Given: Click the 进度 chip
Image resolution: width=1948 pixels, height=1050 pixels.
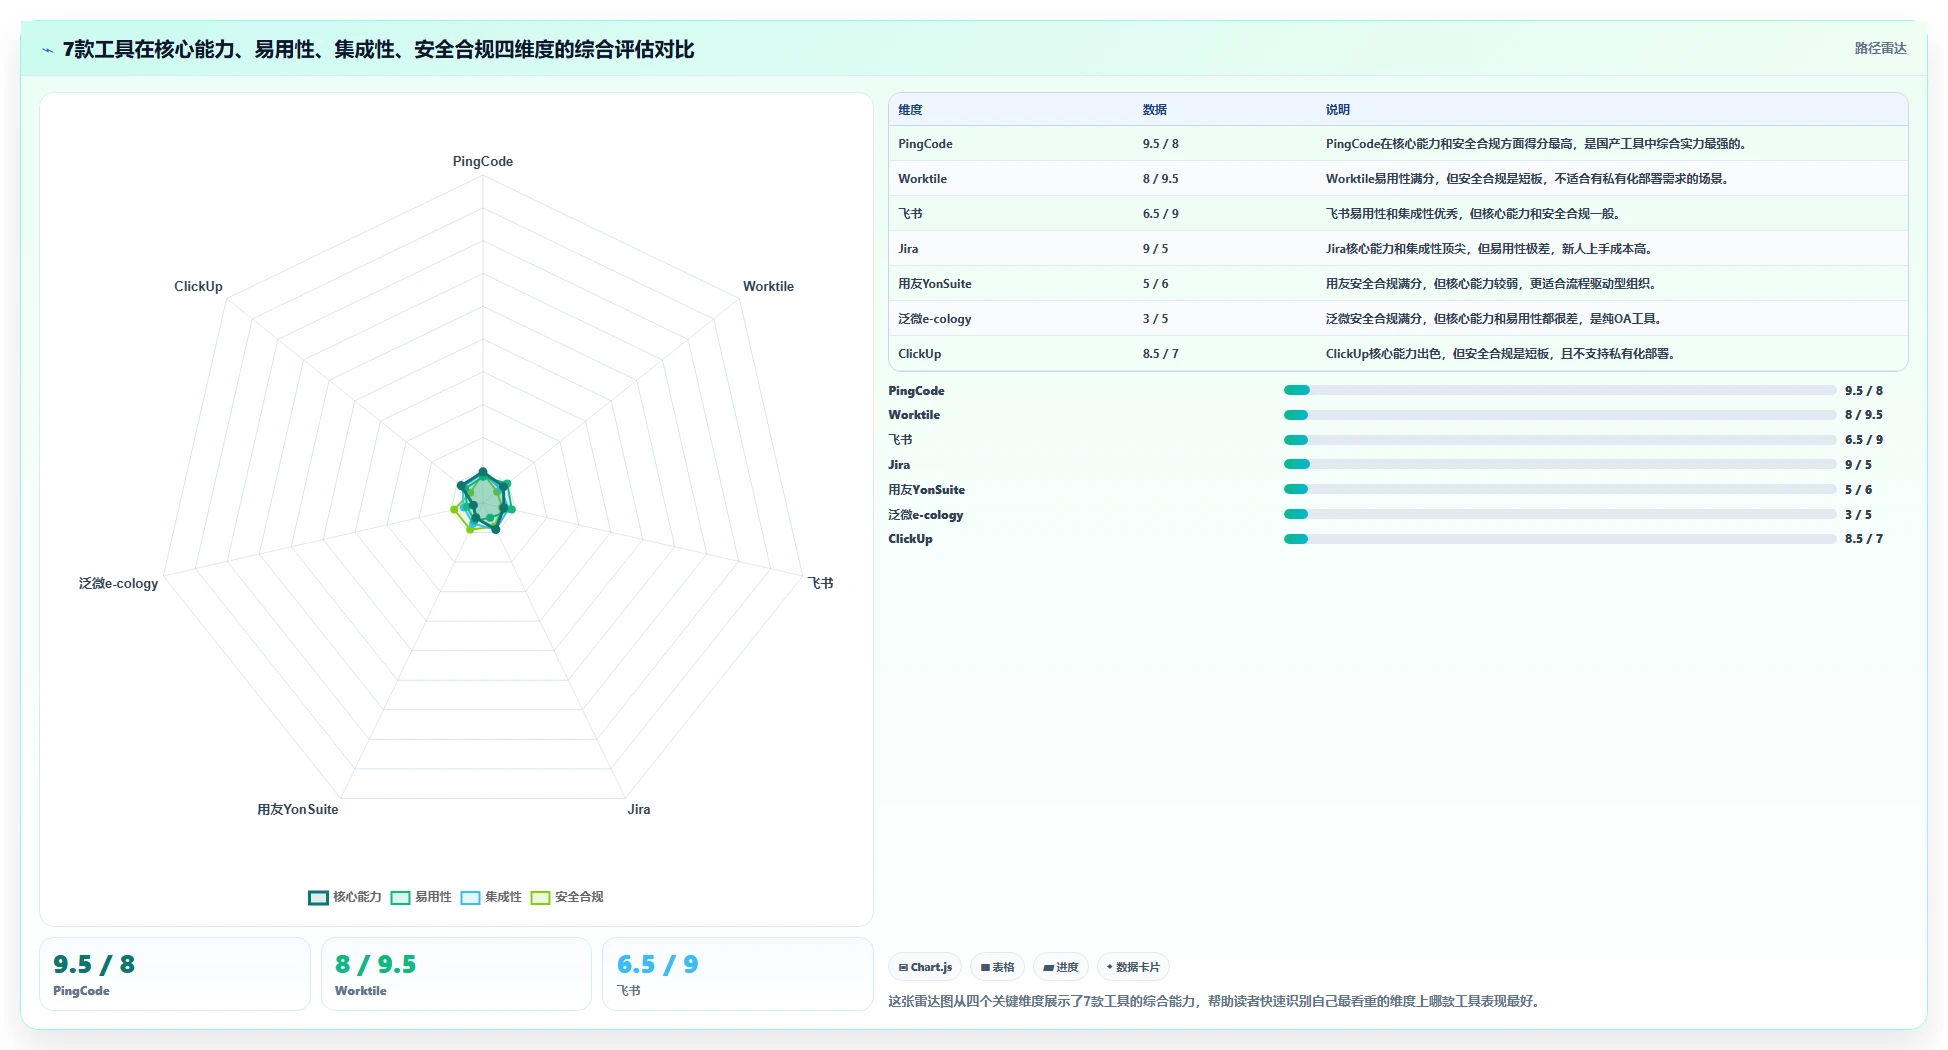Looking at the screenshot, I should pyautogui.click(x=1060, y=967).
